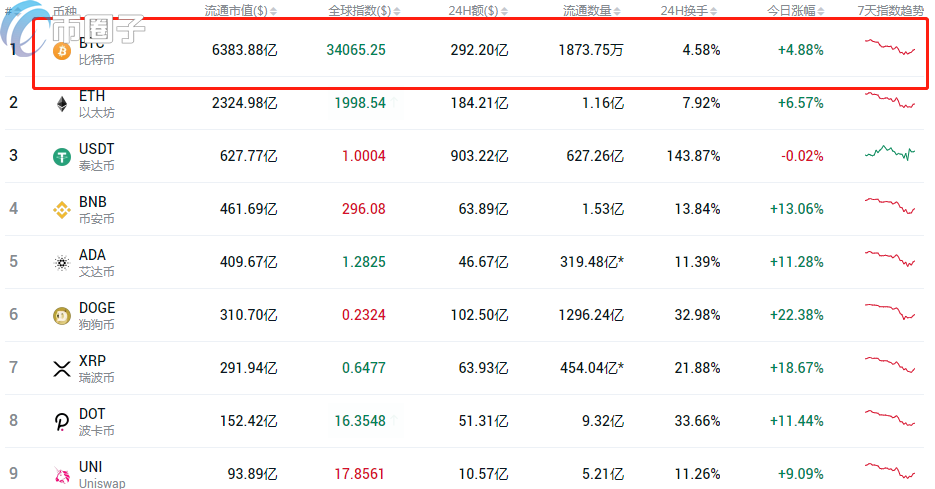Viewport: 935px width, 489px height.
Task: Click the Ethereum diamond icon
Action: pos(61,104)
